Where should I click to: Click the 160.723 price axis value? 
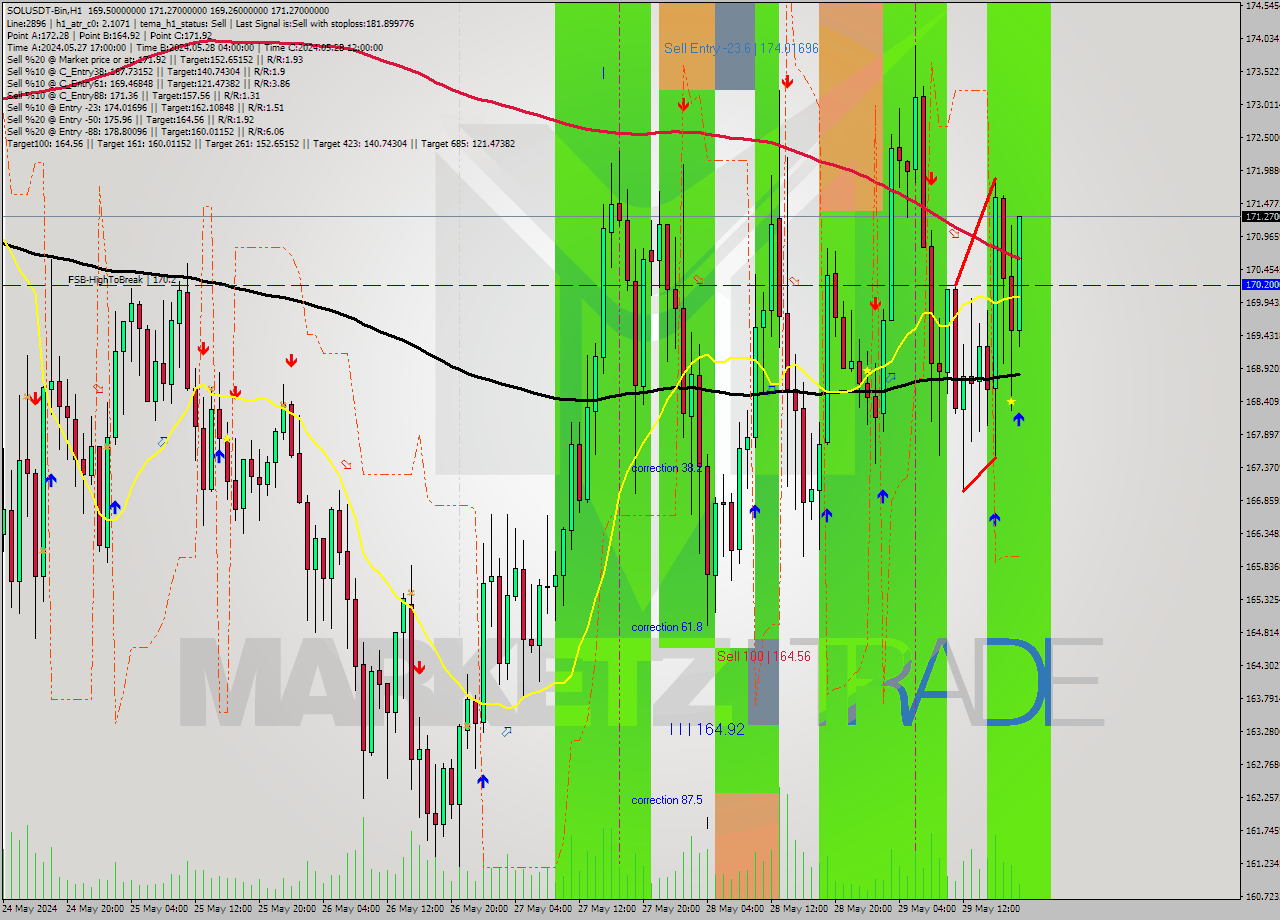point(1261,897)
